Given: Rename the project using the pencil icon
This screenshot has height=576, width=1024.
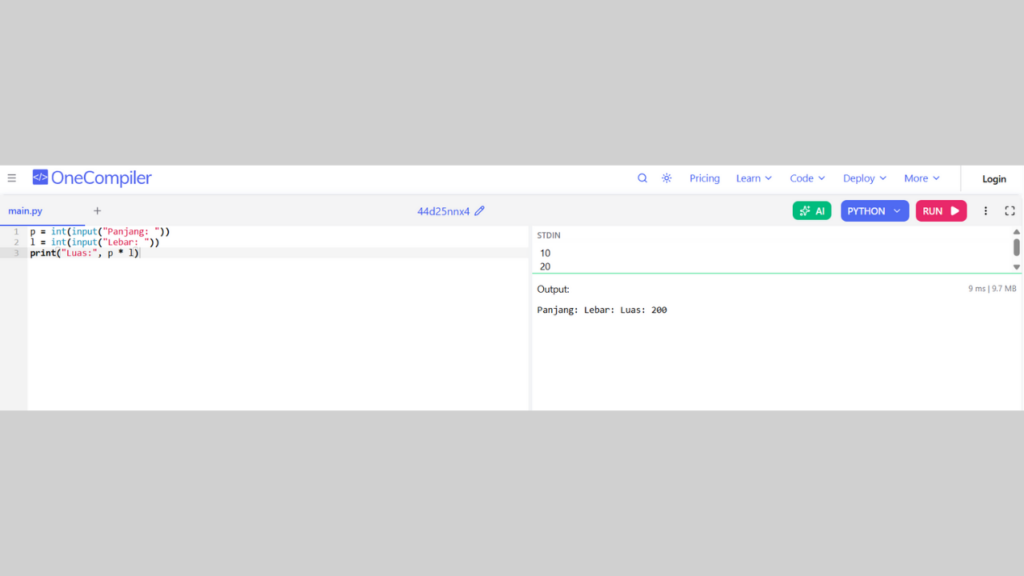Looking at the screenshot, I should click(480, 211).
